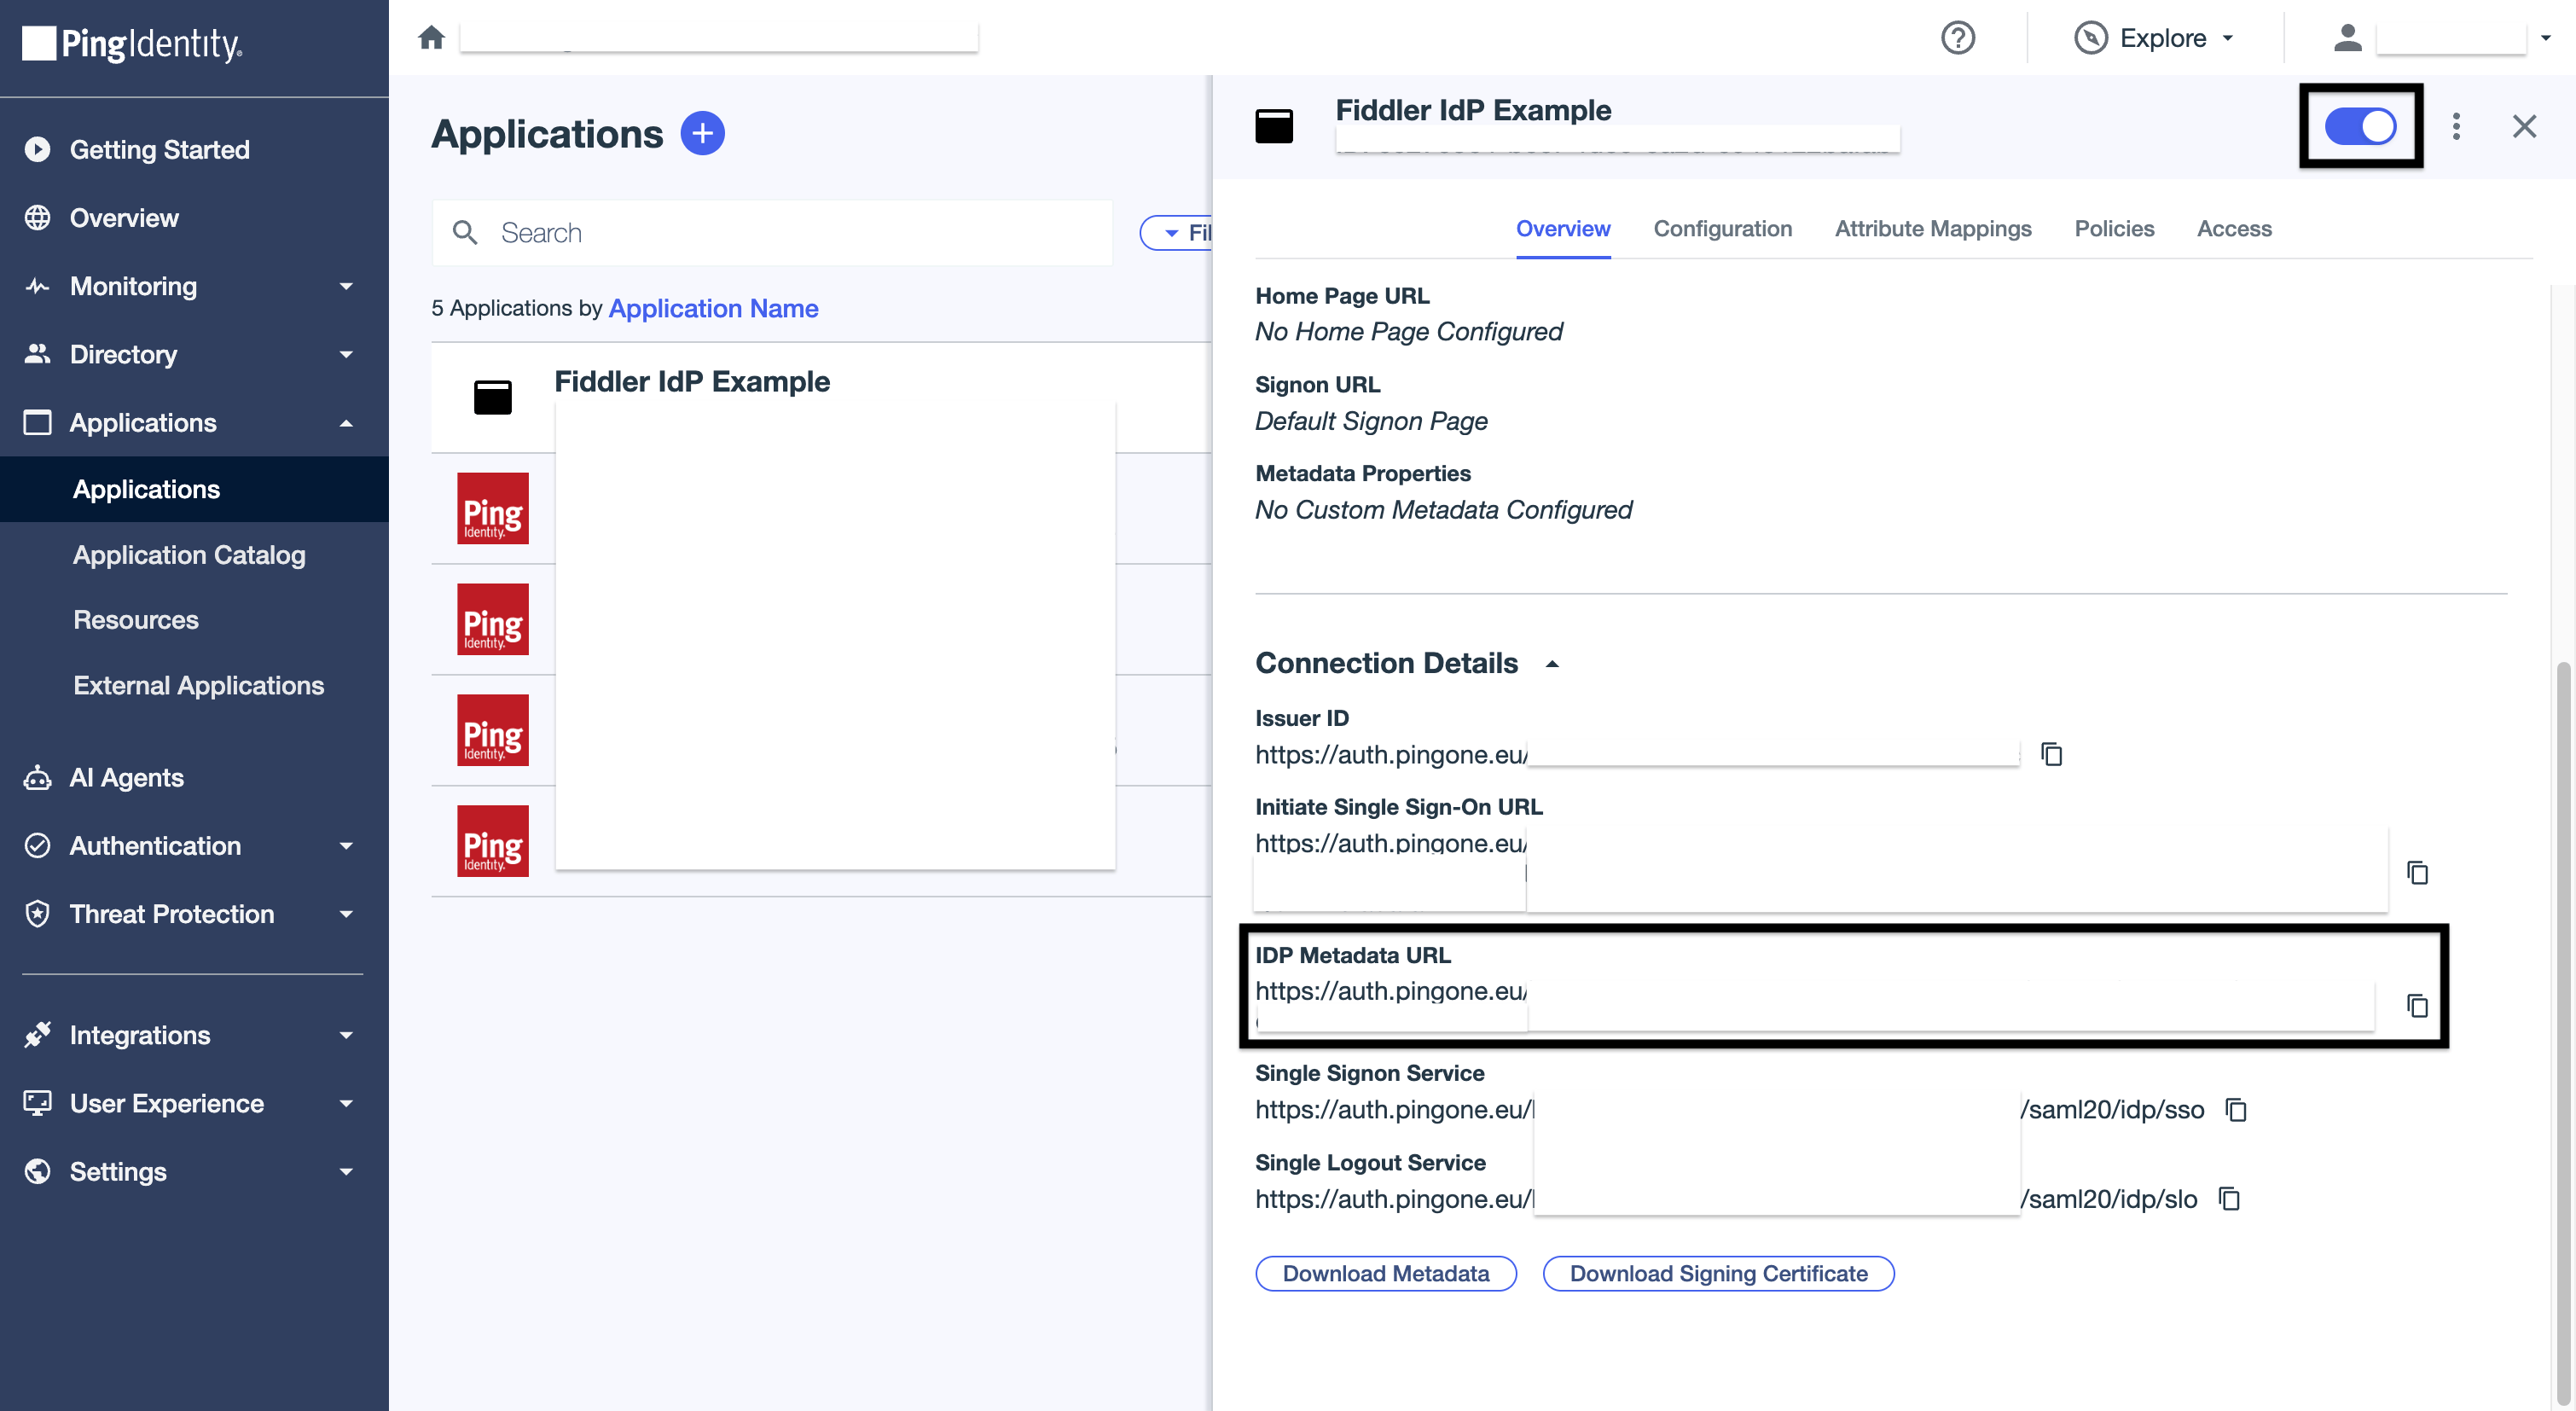This screenshot has height=1411, width=2576.
Task: Select the third Ping Identity application logo
Action: pyautogui.click(x=492, y=730)
